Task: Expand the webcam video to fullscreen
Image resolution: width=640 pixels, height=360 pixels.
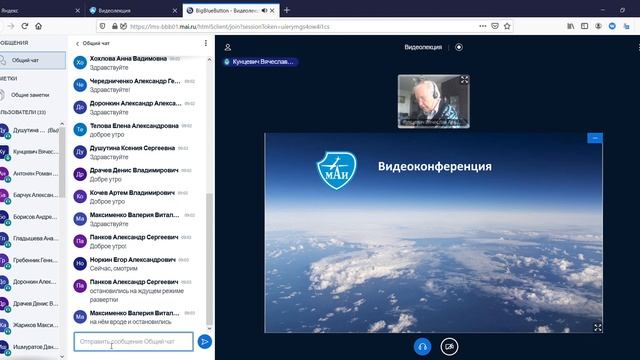Action: [464, 80]
